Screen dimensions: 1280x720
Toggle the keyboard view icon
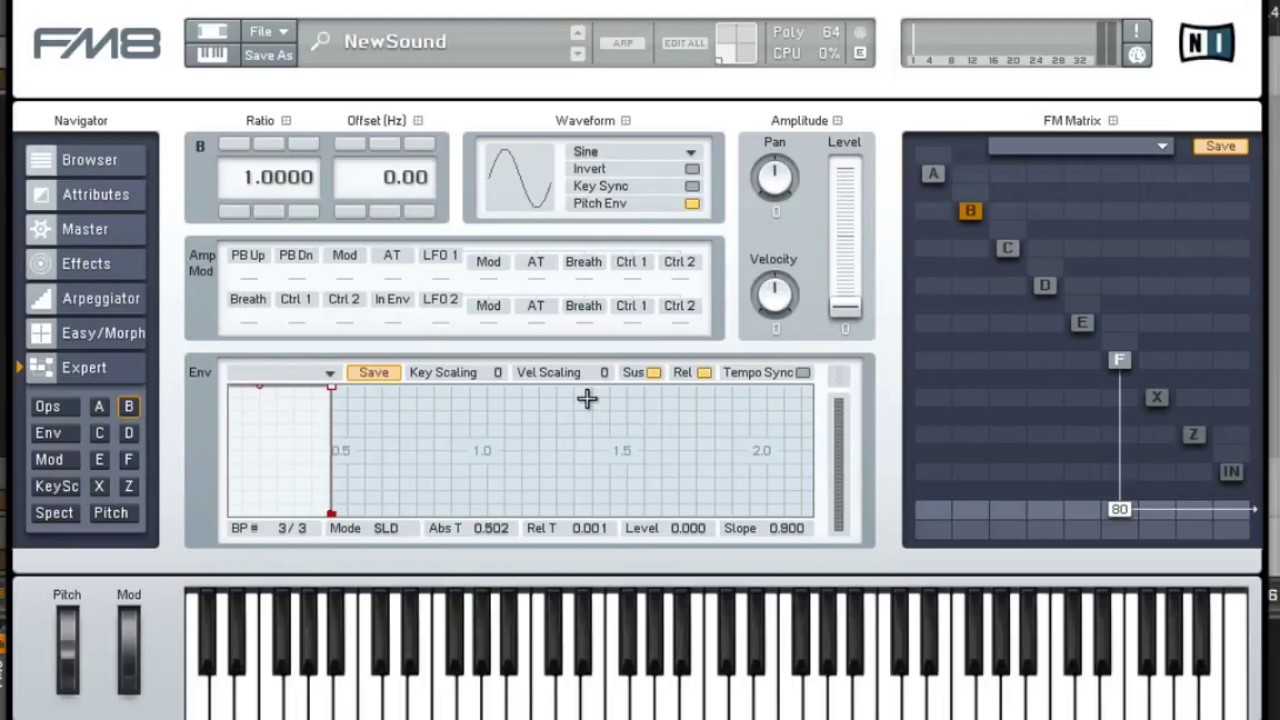(212, 55)
